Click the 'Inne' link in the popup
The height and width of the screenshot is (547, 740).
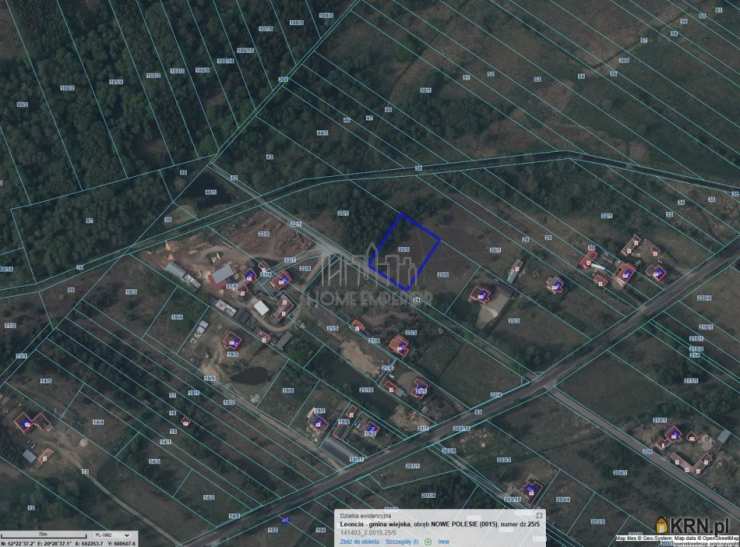pos(443,541)
